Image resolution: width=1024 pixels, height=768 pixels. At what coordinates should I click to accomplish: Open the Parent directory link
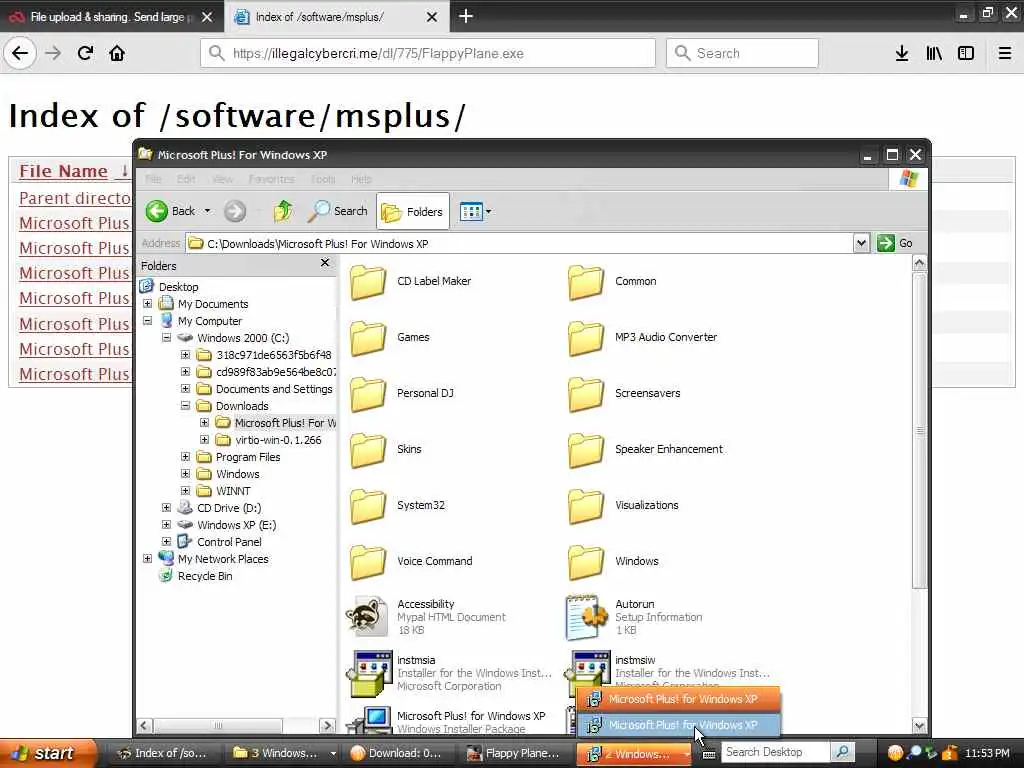[x=74, y=198]
